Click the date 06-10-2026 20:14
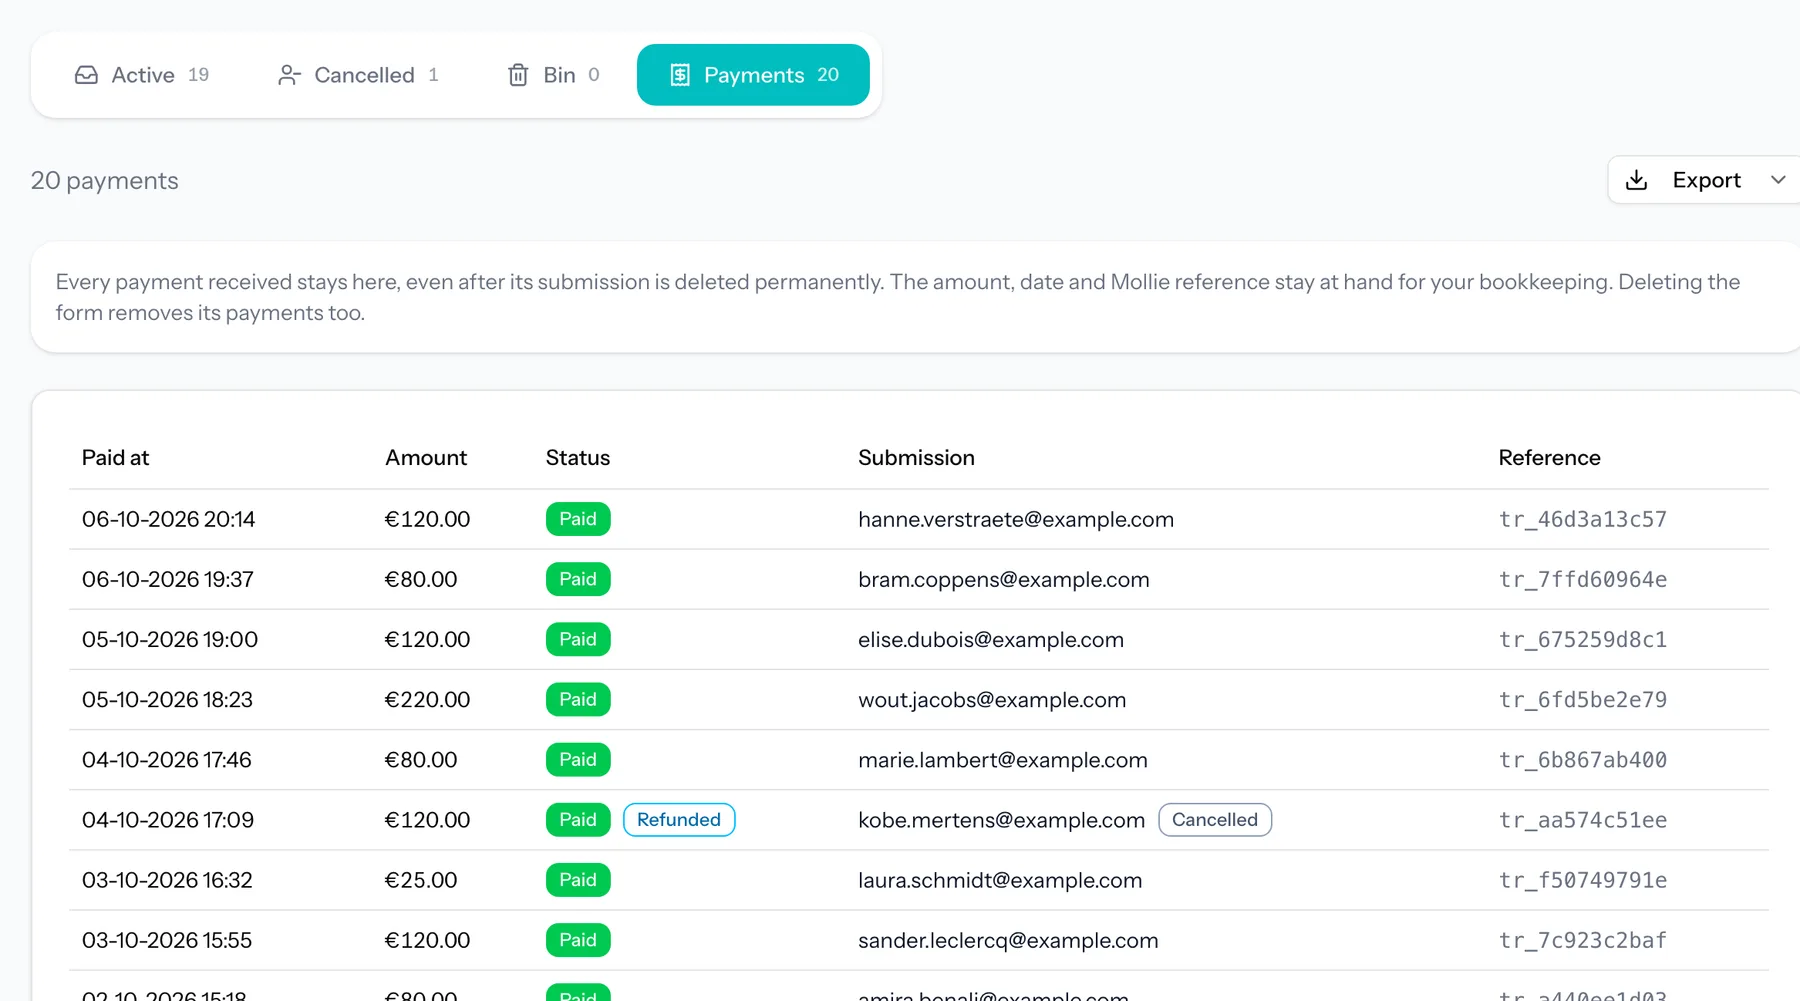Viewport: 1800px width, 1001px height. (168, 519)
